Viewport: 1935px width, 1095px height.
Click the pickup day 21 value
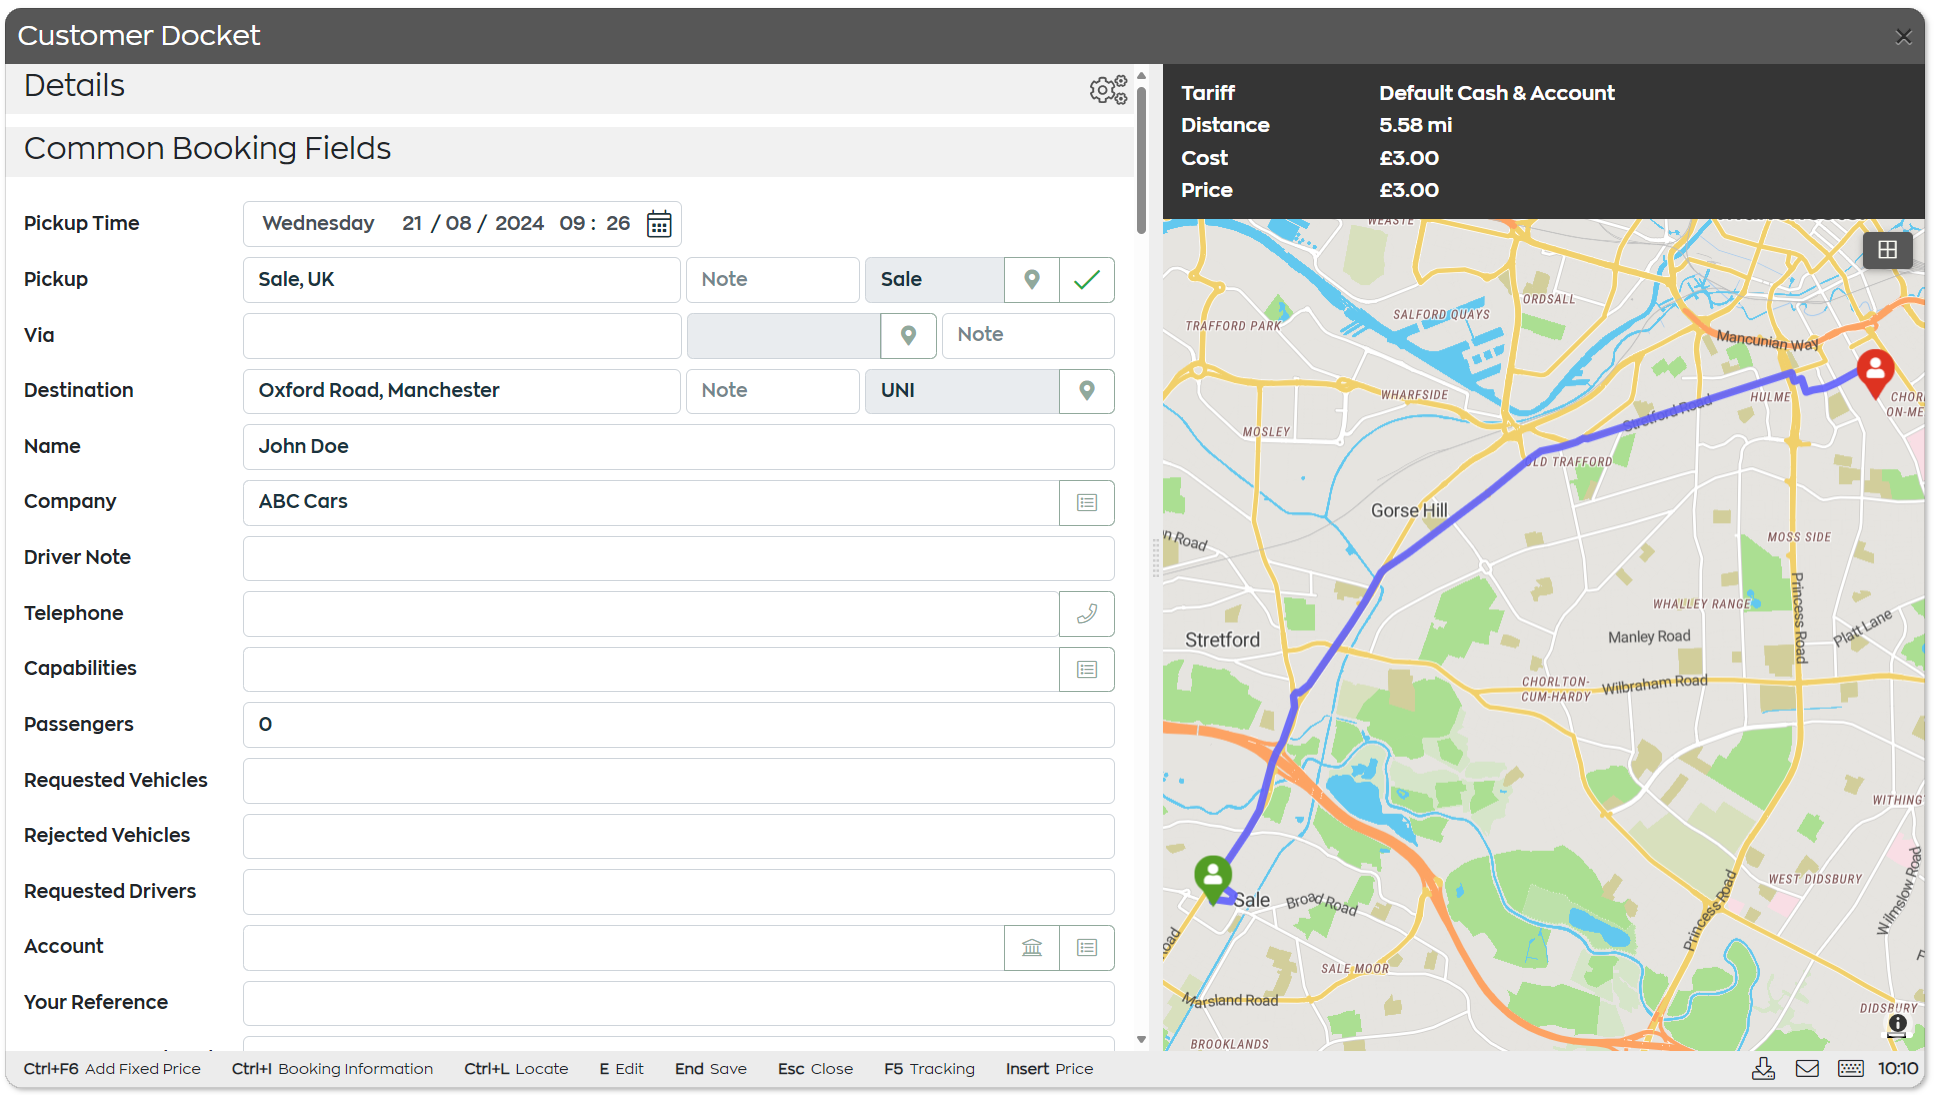412,224
